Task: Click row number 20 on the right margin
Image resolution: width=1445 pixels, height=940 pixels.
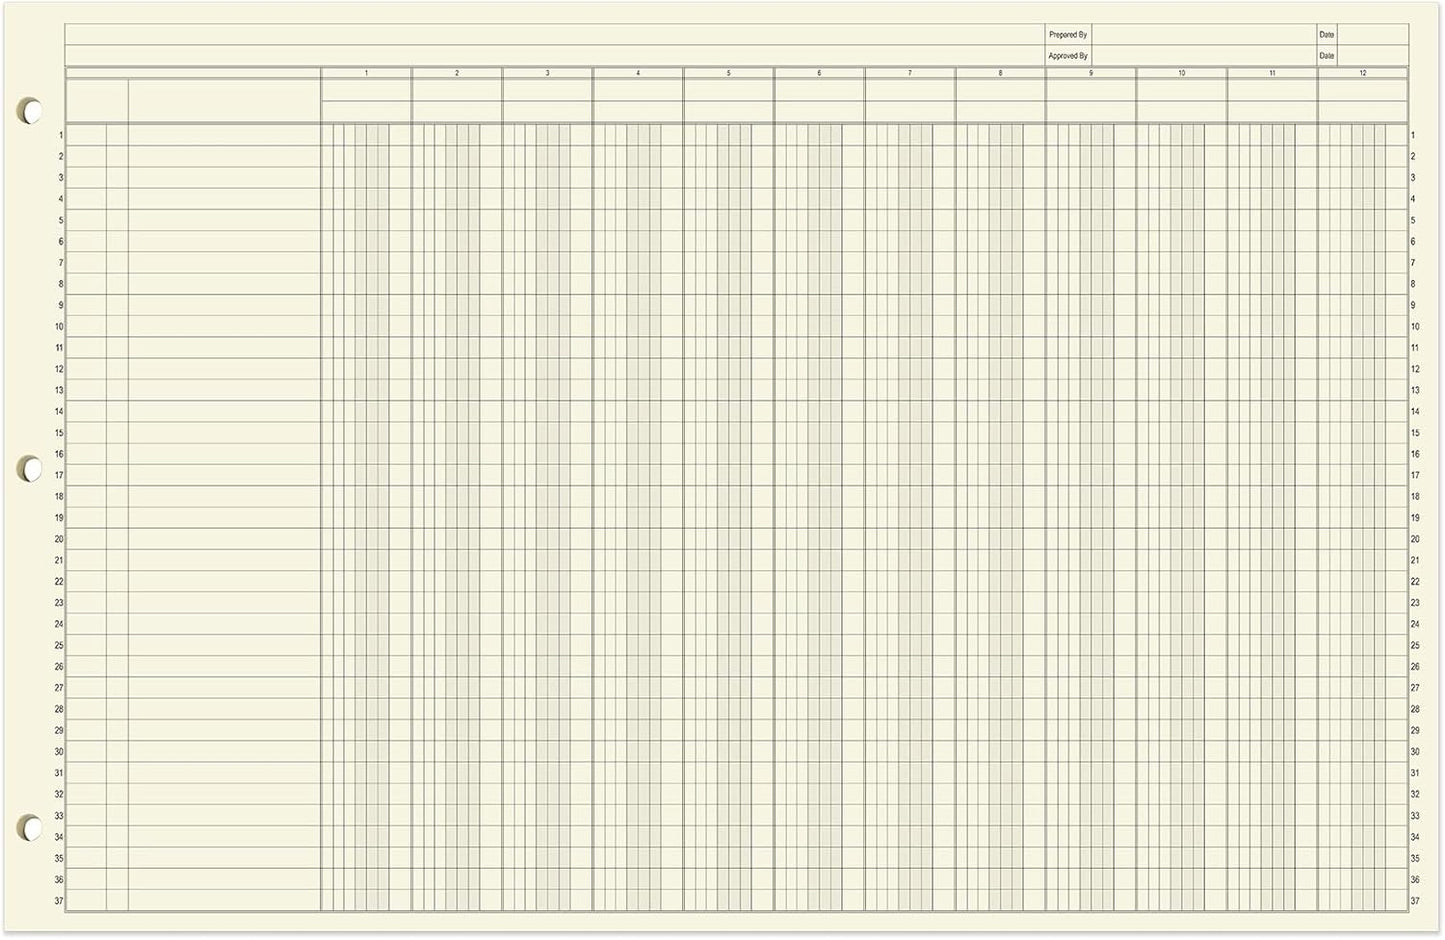Action: point(1413,538)
